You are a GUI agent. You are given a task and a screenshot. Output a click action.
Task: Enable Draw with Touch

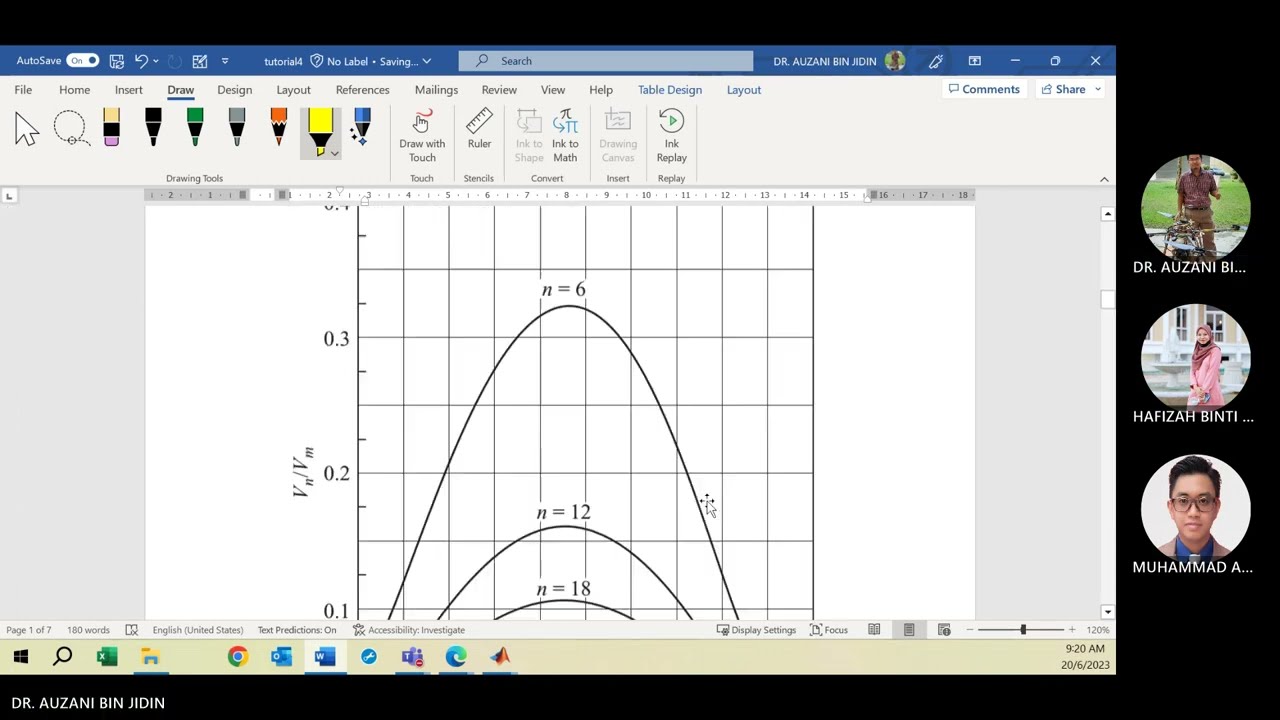pos(422,137)
